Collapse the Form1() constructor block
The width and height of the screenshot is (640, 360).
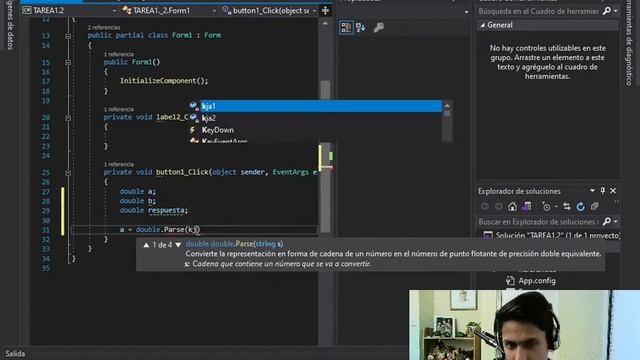[x=68, y=63]
